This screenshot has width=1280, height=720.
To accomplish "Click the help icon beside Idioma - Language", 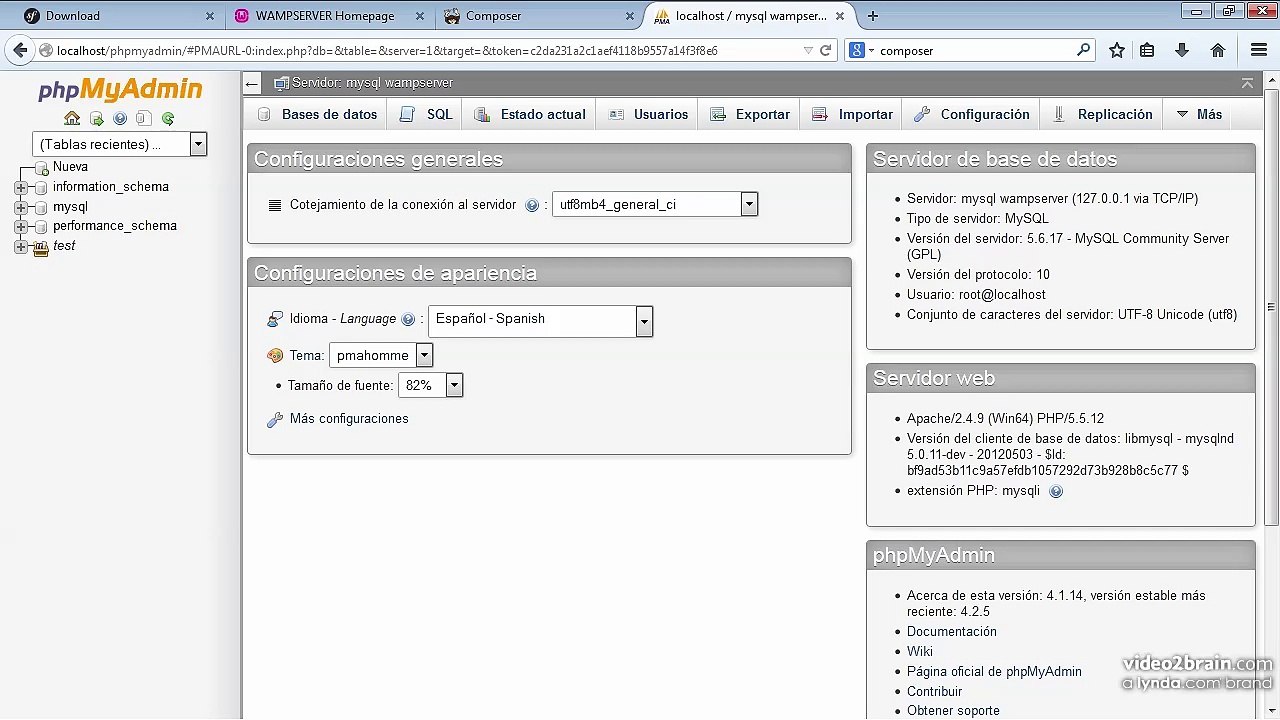I will click(408, 319).
